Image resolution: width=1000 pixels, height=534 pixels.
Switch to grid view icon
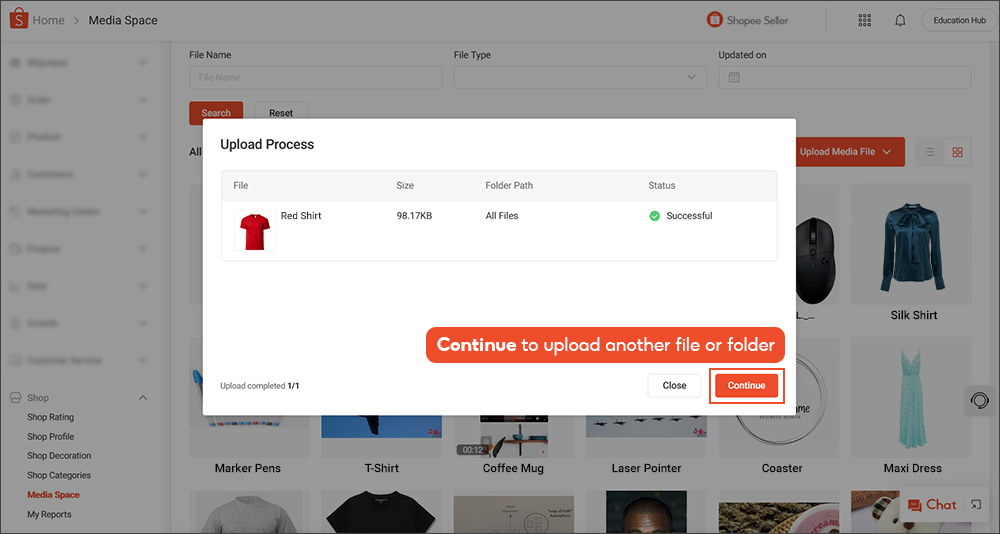tap(957, 152)
